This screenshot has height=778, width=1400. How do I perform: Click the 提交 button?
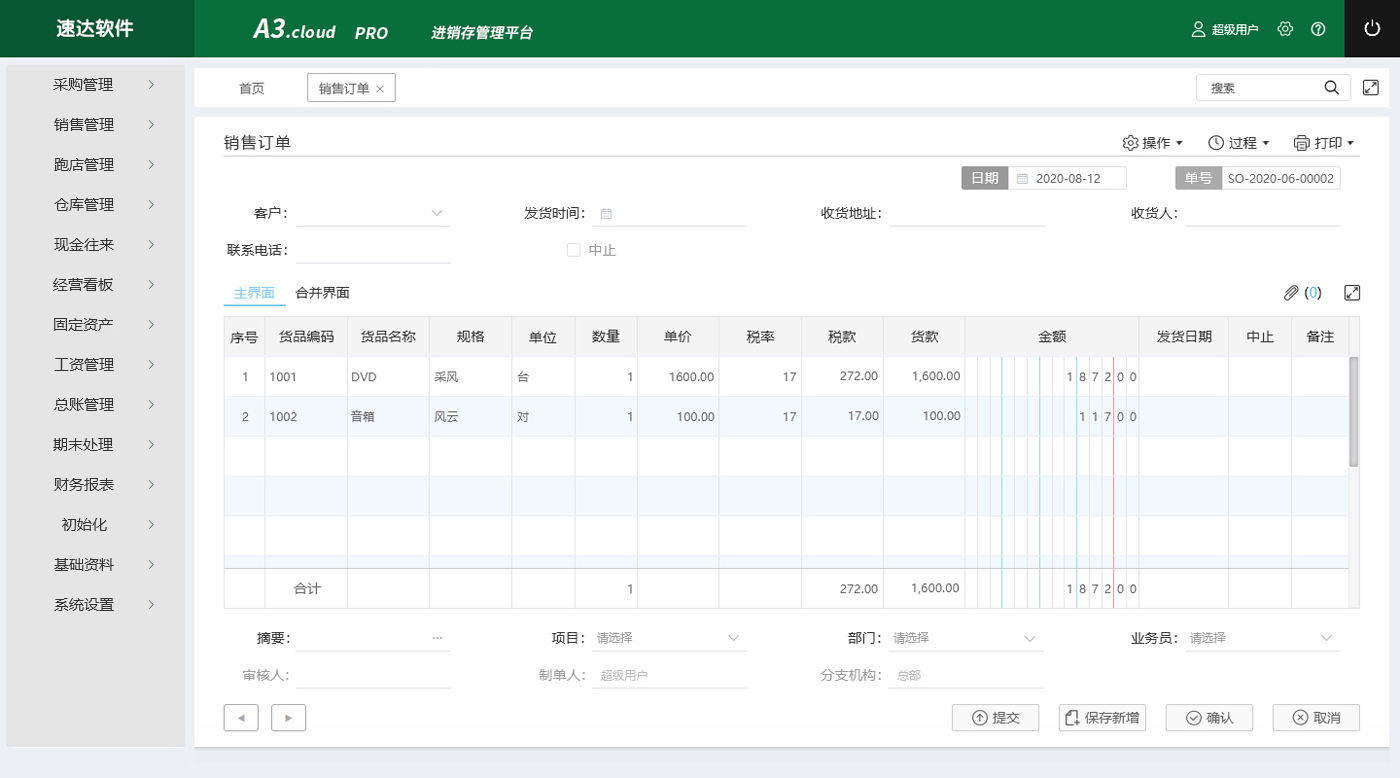point(996,717)
